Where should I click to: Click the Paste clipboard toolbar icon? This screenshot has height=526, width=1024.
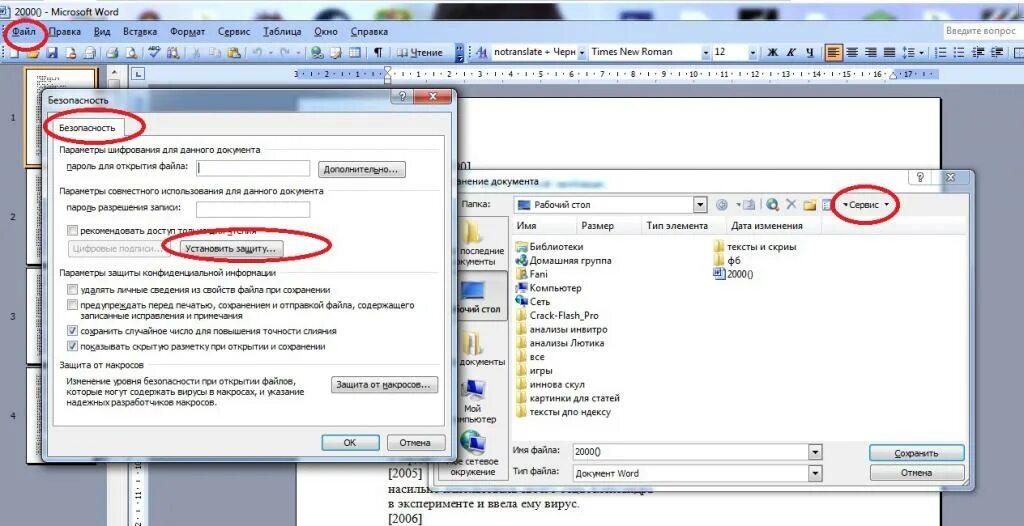tap(234, 53)
